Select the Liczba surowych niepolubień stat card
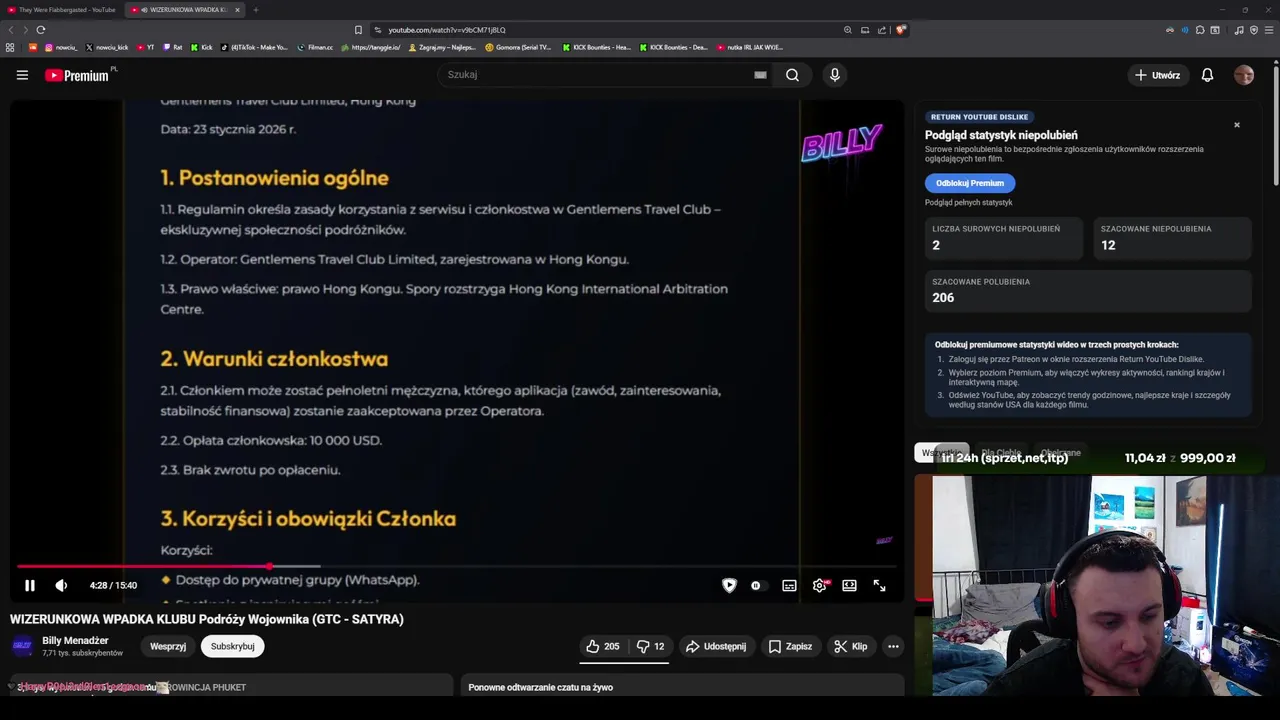Screen dimensions: 1280x720 tap(1003, 238)
